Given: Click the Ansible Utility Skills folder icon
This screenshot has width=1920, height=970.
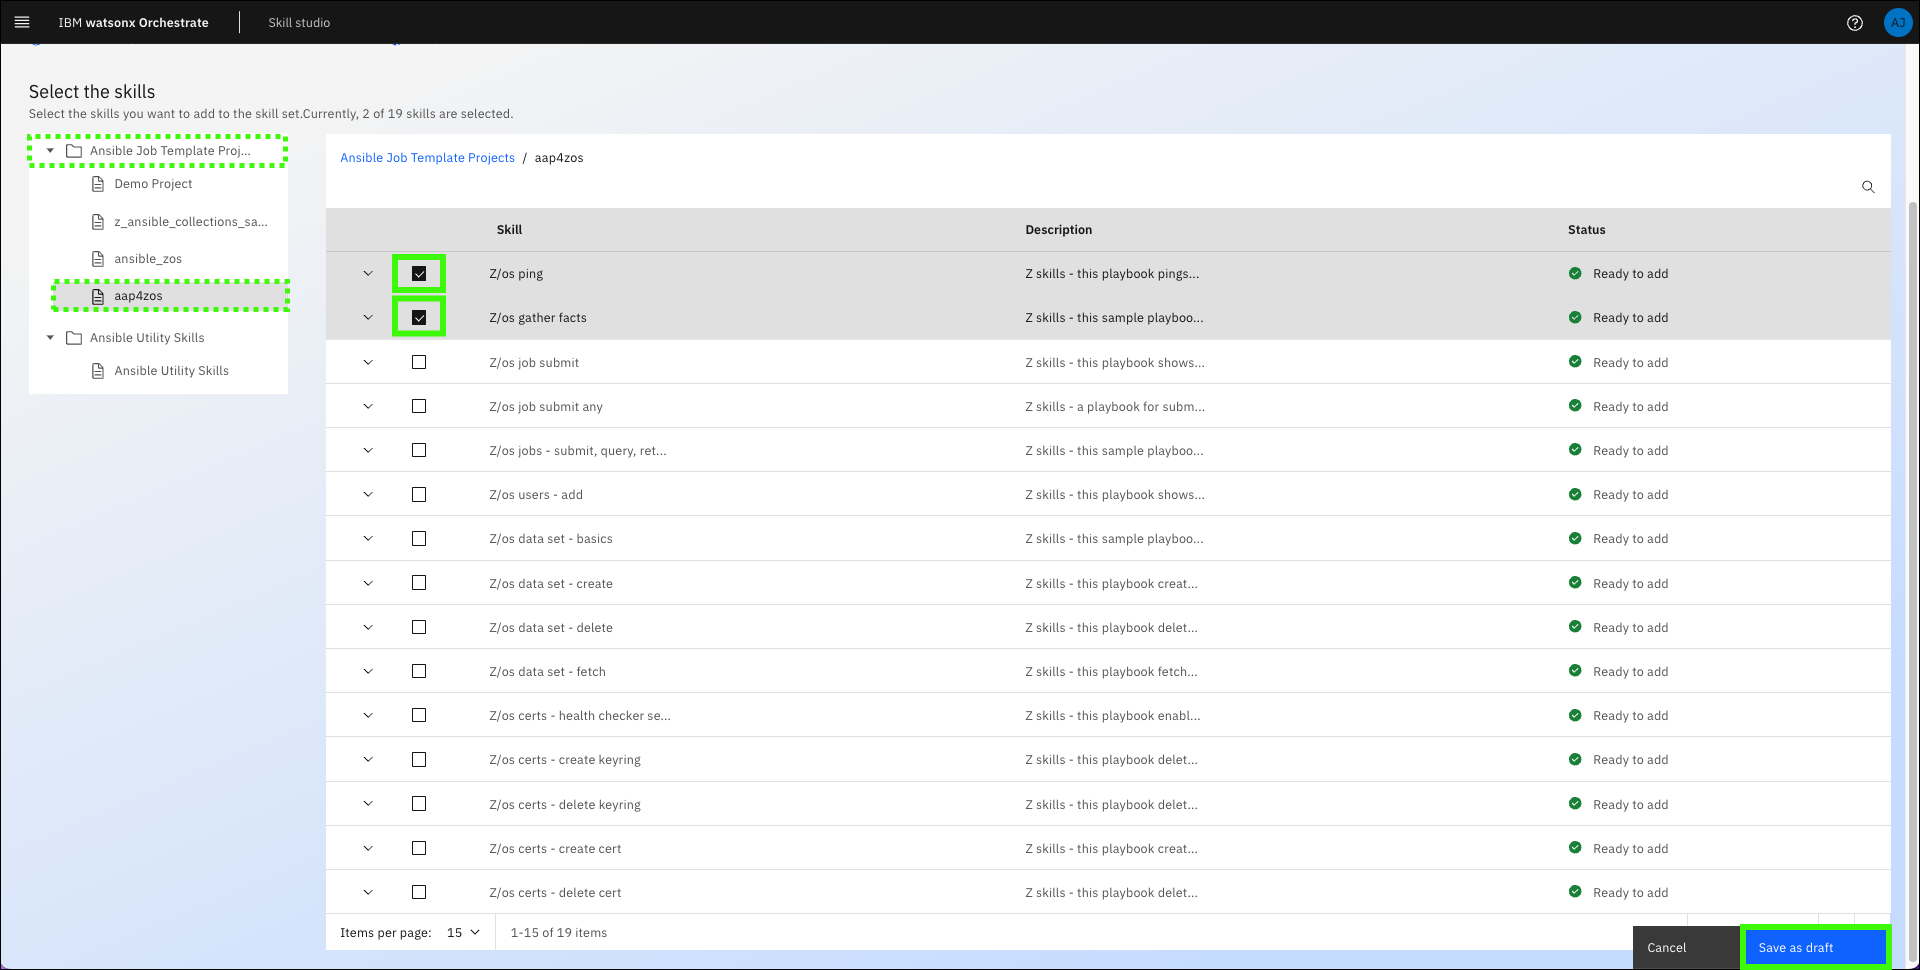Looking at the screenshot, I should click(x=74, y=338).
